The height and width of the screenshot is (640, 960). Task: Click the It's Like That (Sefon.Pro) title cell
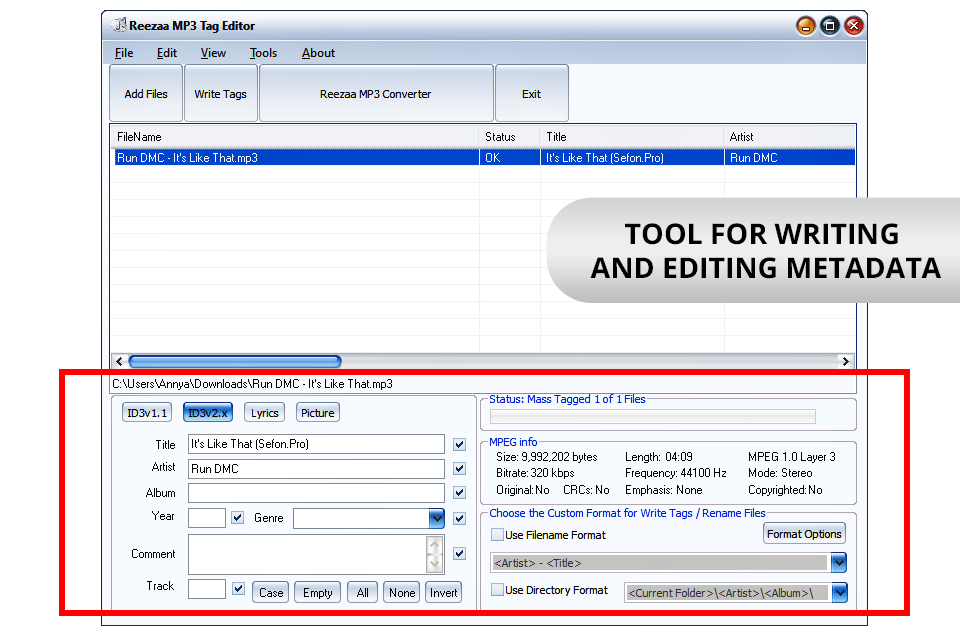coord(632,157)
